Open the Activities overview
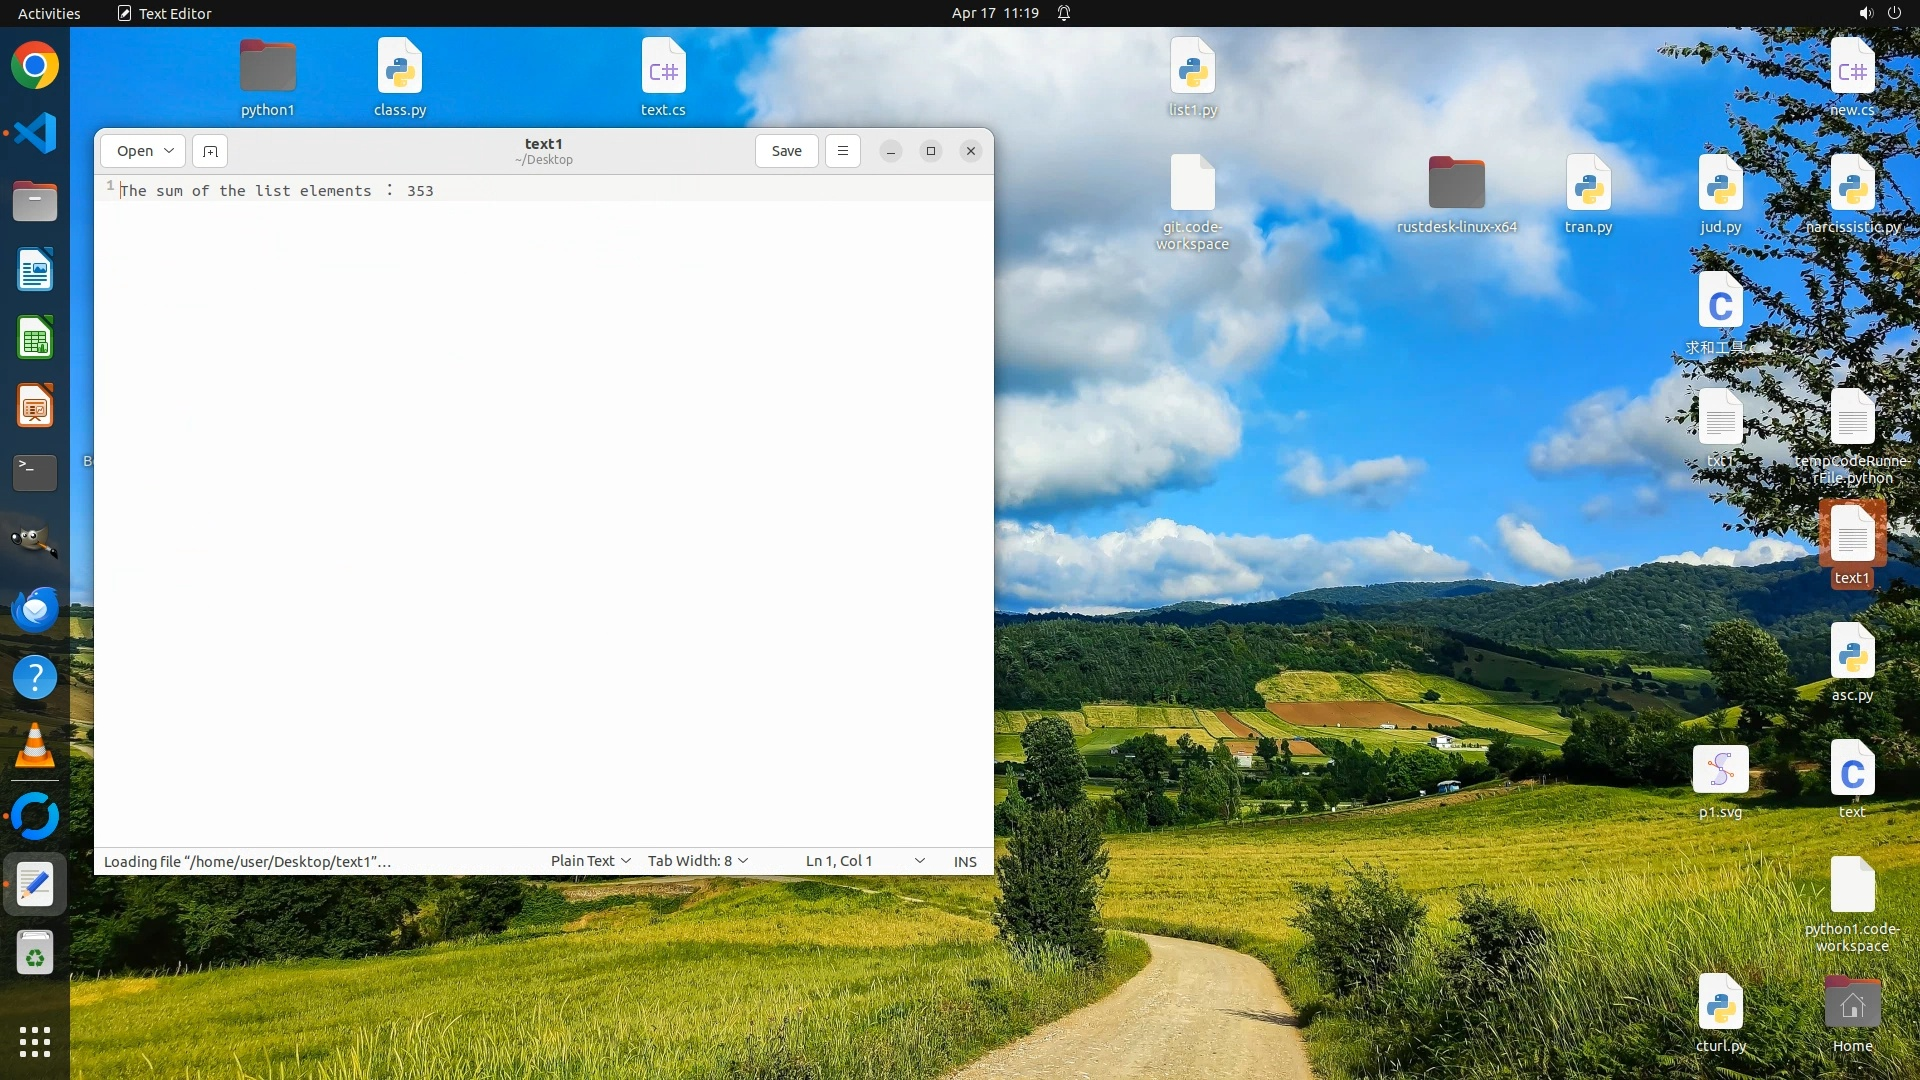Image resolution: width=1920 pixels, height=1080 pixels. [x=49, y=13]
